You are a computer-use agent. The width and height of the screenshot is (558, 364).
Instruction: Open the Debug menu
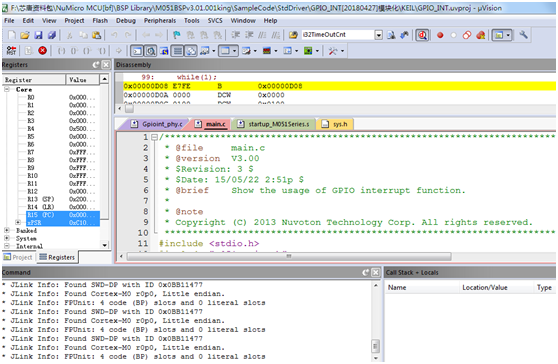(x=126, y=21)
